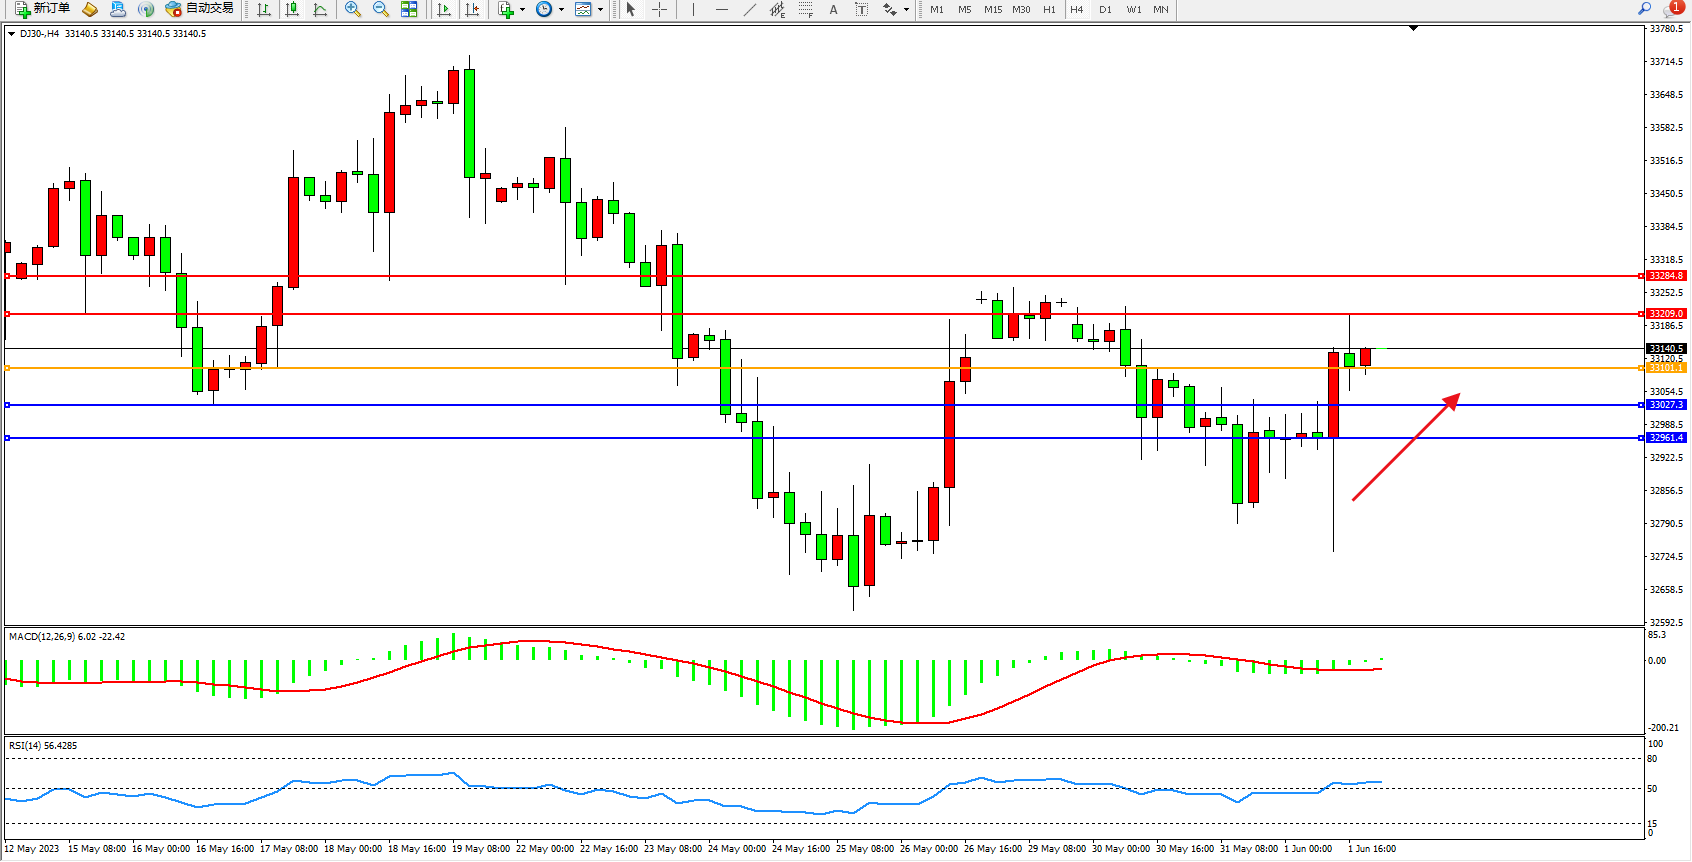Toggle AutoTrading (自动交易) button
This screenshot has height=862, width=1692.
[199, 9]
